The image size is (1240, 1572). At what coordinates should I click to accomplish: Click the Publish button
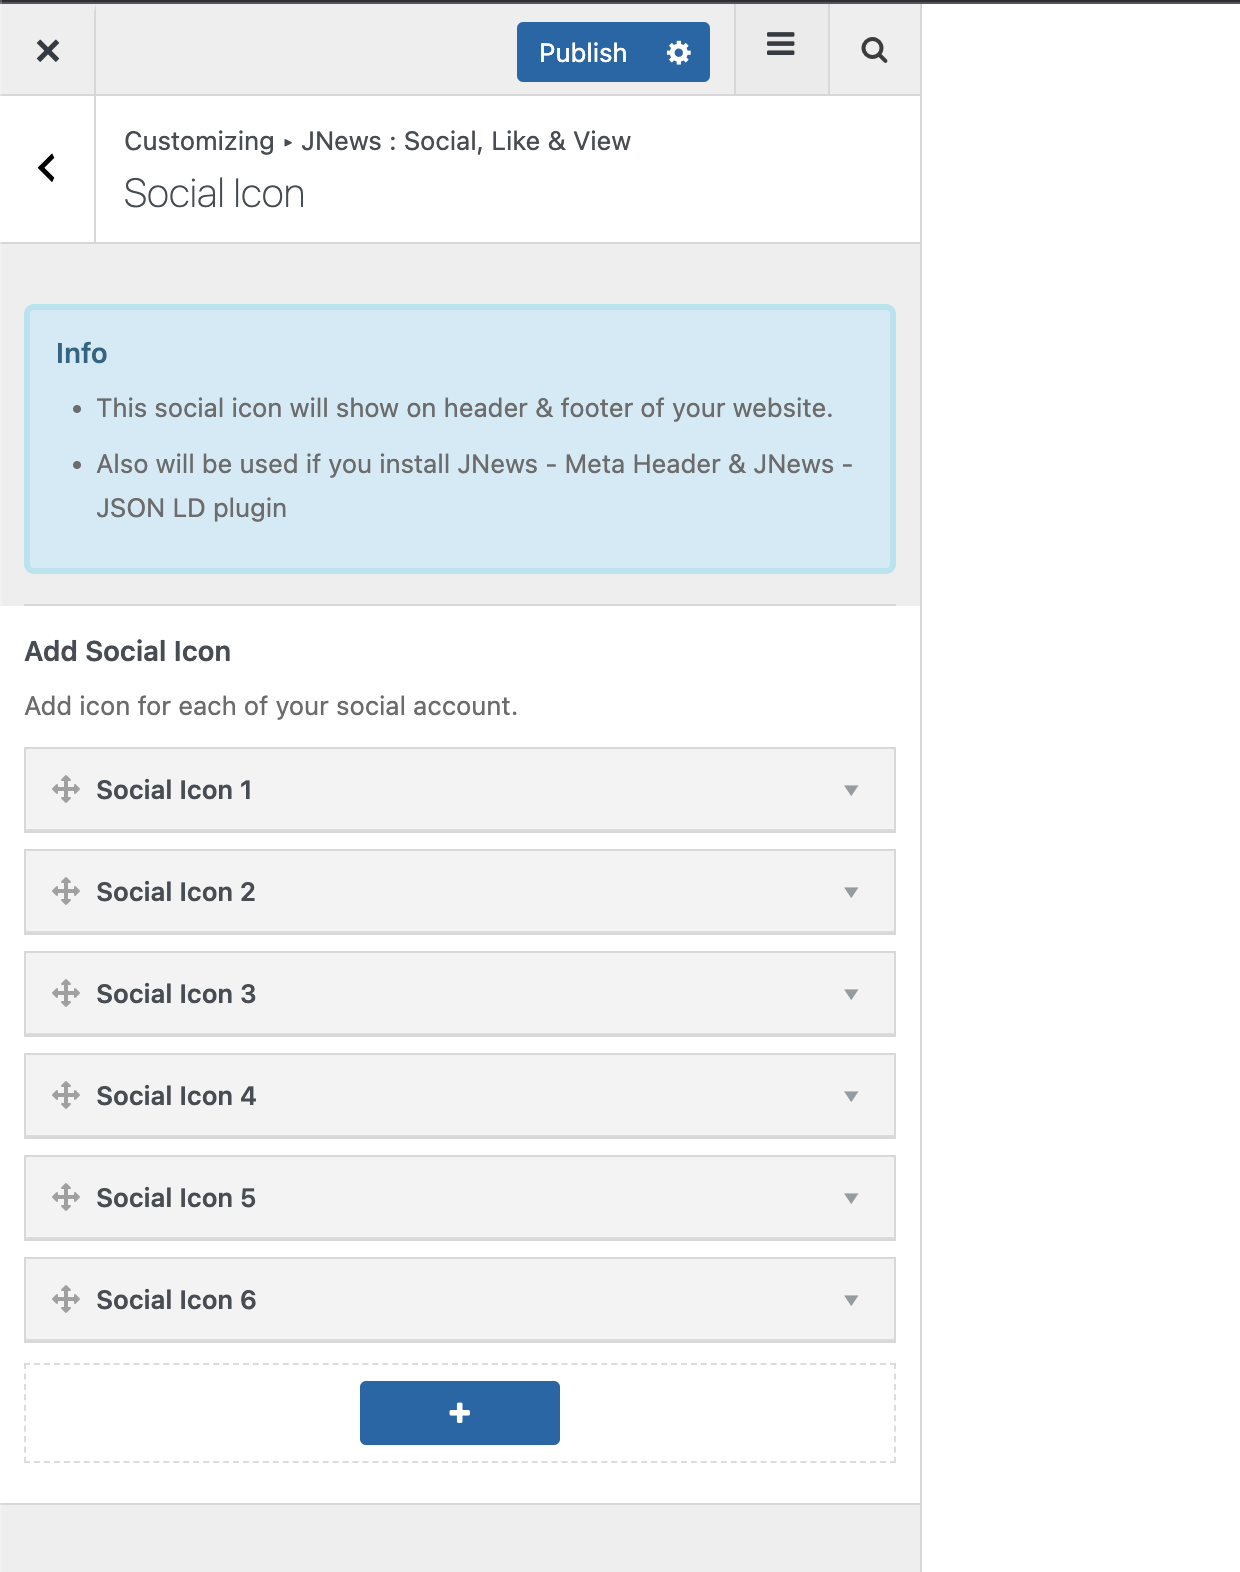tap(583, 52)
